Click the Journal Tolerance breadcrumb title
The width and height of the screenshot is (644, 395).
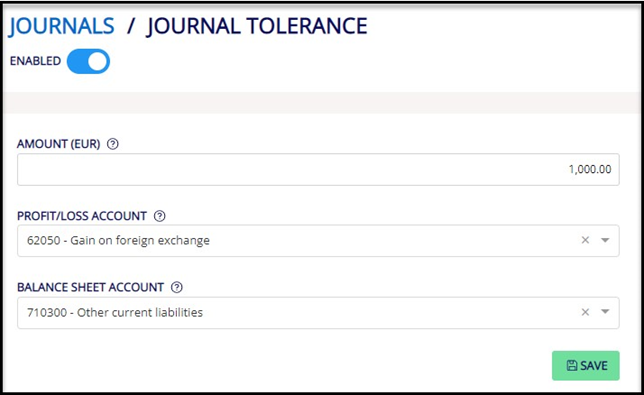click(x=257, y=26)
